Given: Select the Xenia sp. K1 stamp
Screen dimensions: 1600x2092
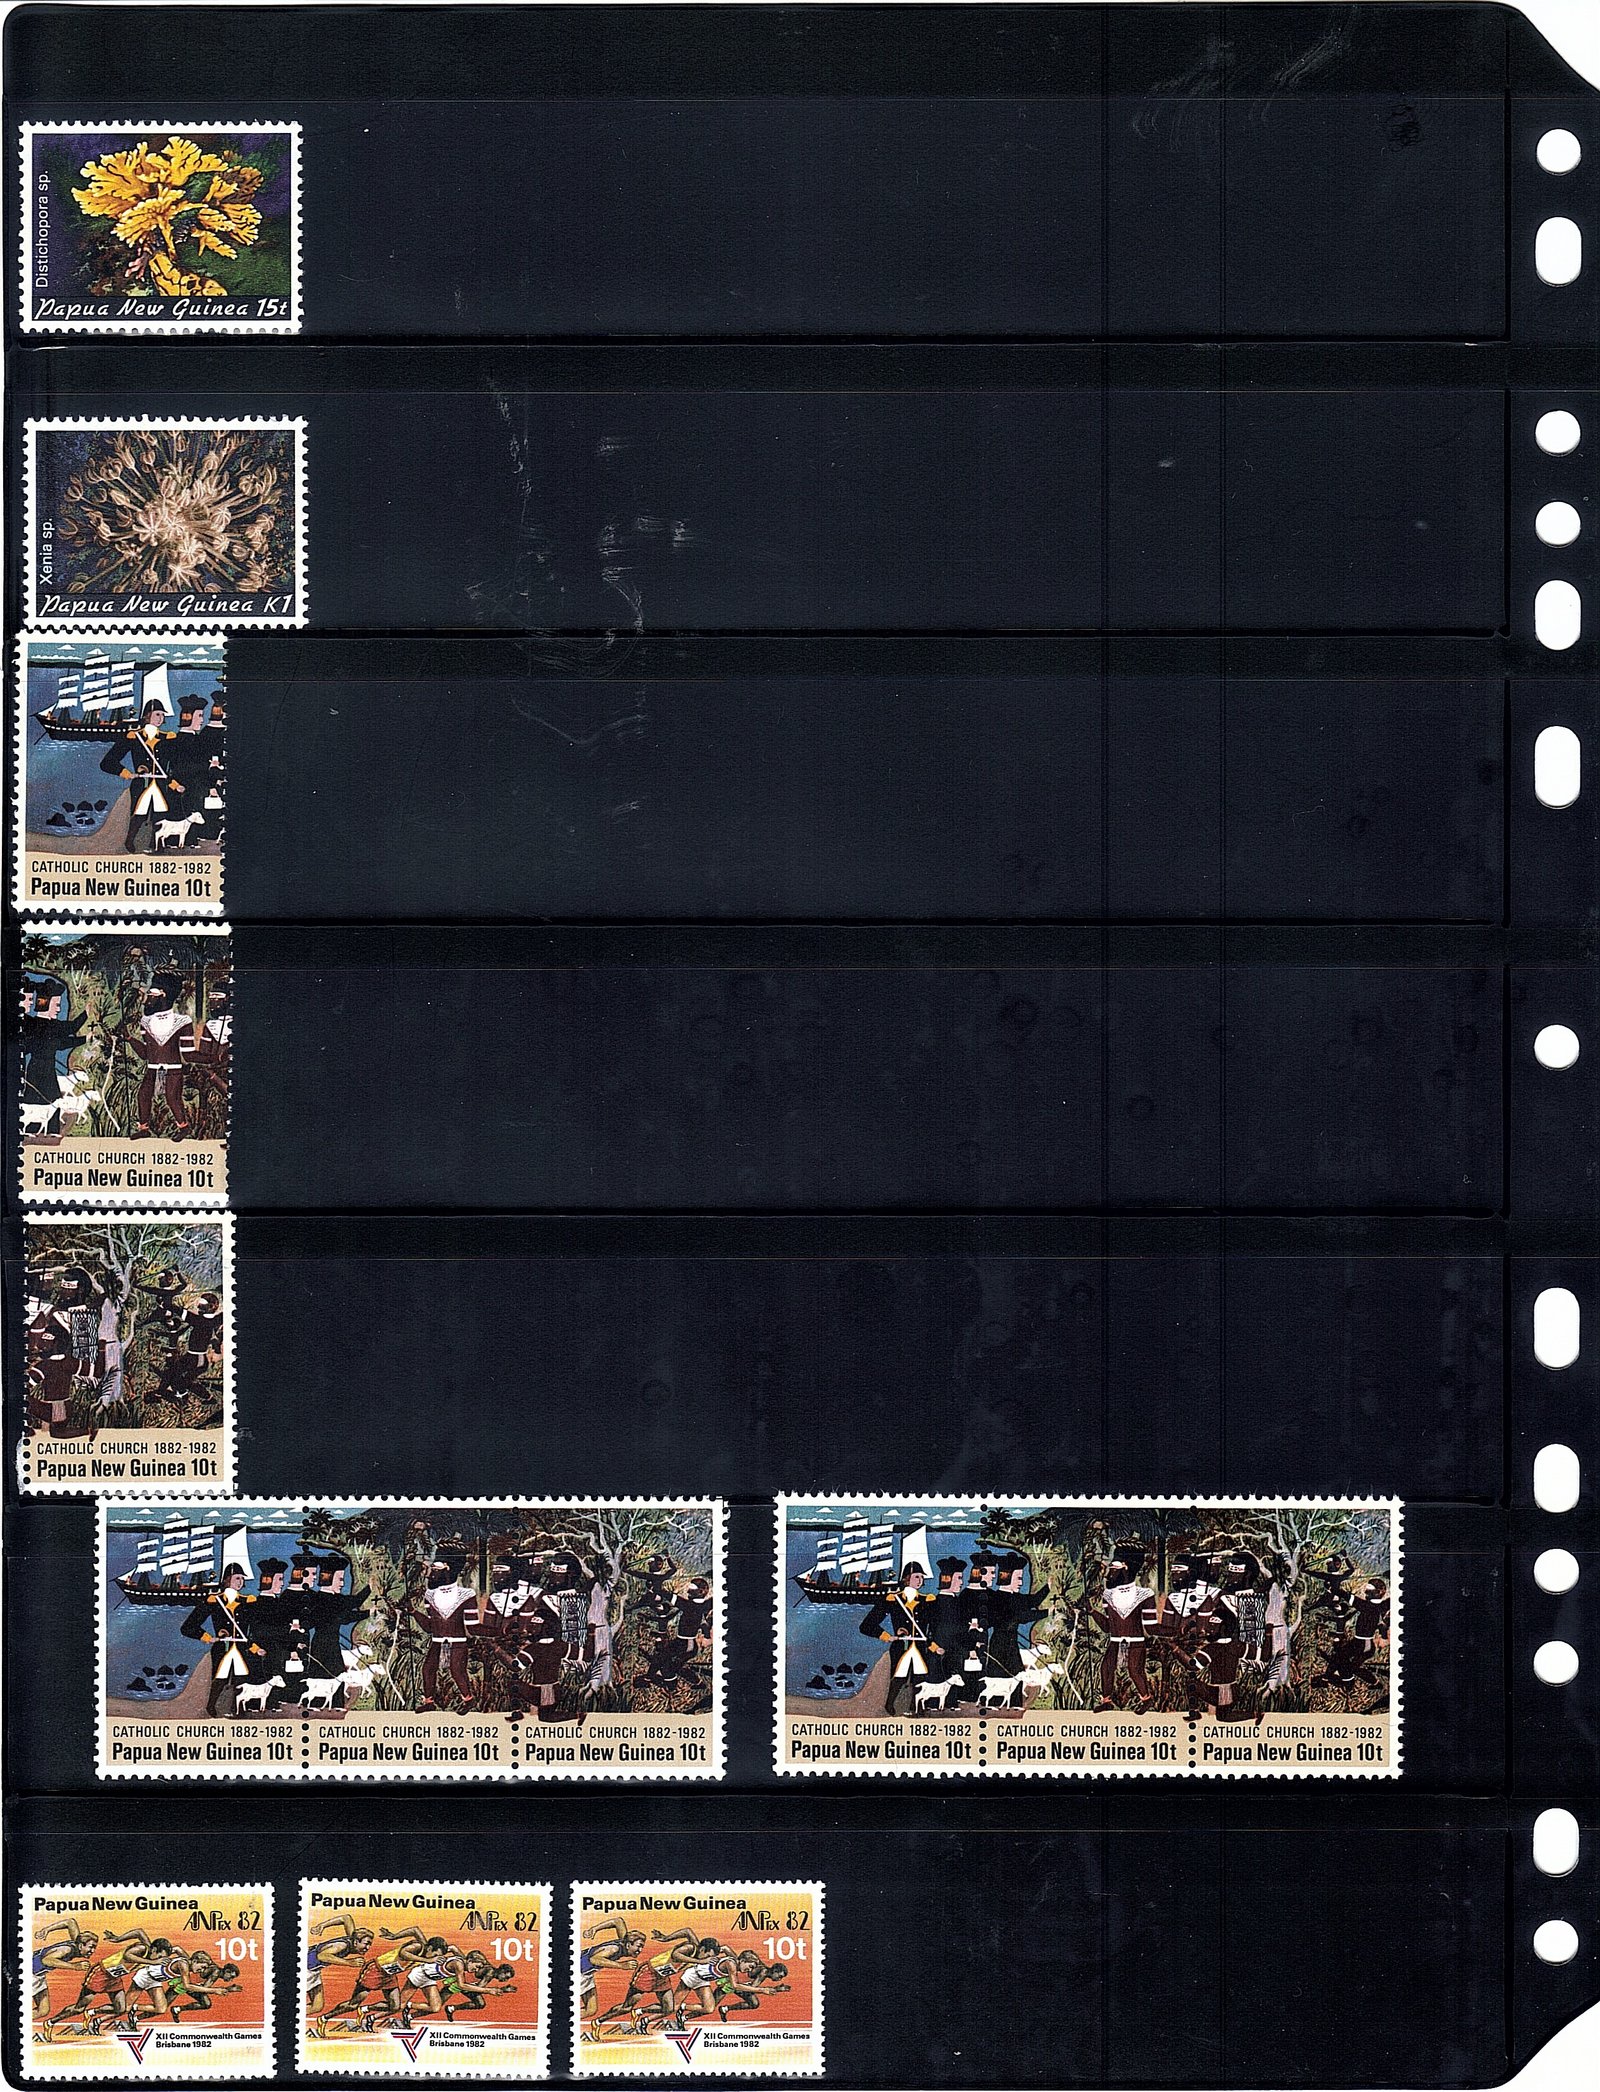Looking at the screenshot, I should pyautogui.click(x=165, y=523).
